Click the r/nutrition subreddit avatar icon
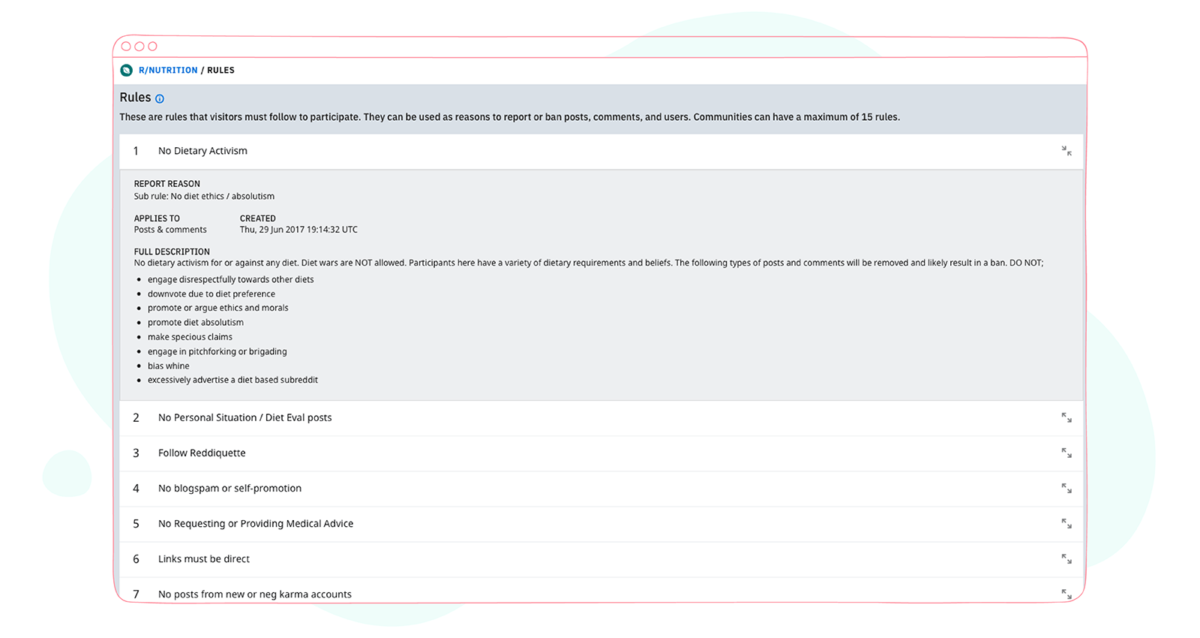The image size is (1200, 638). click(x=127, y=70)
